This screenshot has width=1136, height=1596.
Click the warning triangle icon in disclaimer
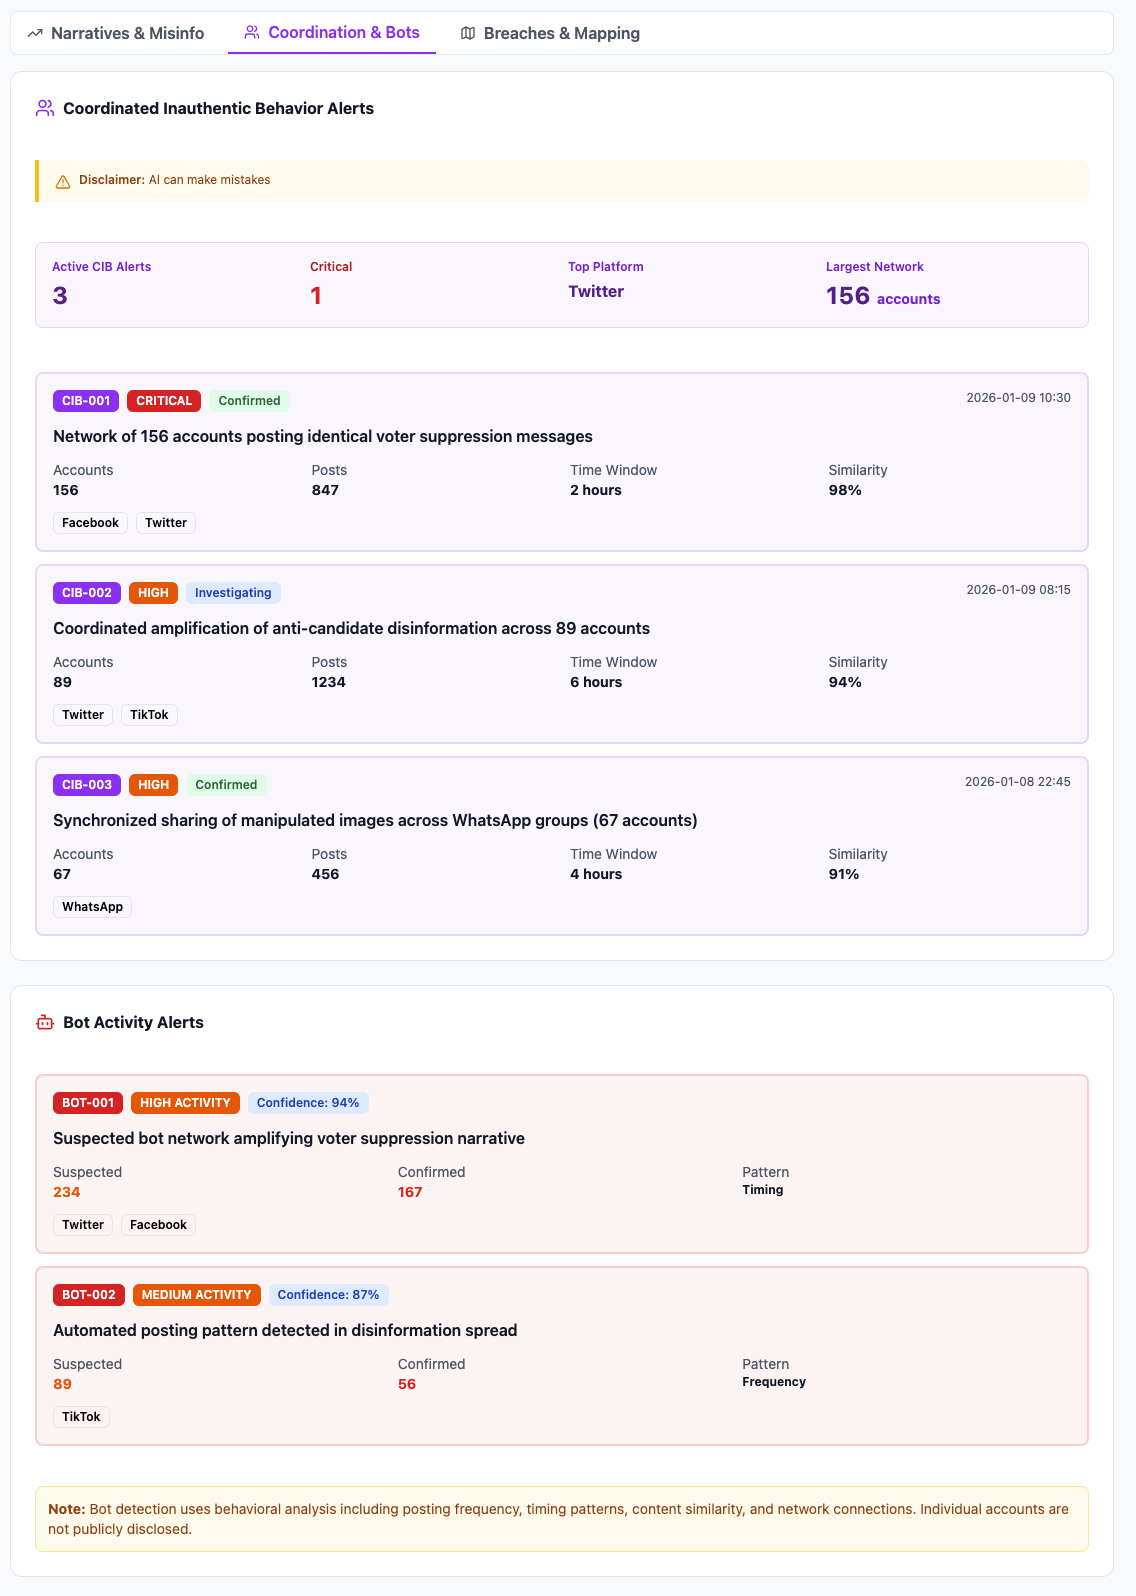tap(63, 181)
